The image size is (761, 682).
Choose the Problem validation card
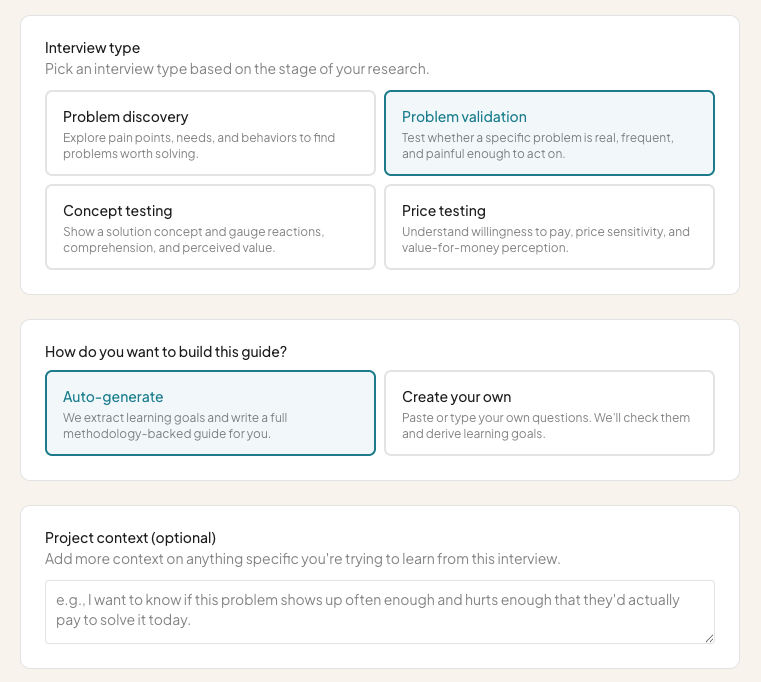coord(549,133)
